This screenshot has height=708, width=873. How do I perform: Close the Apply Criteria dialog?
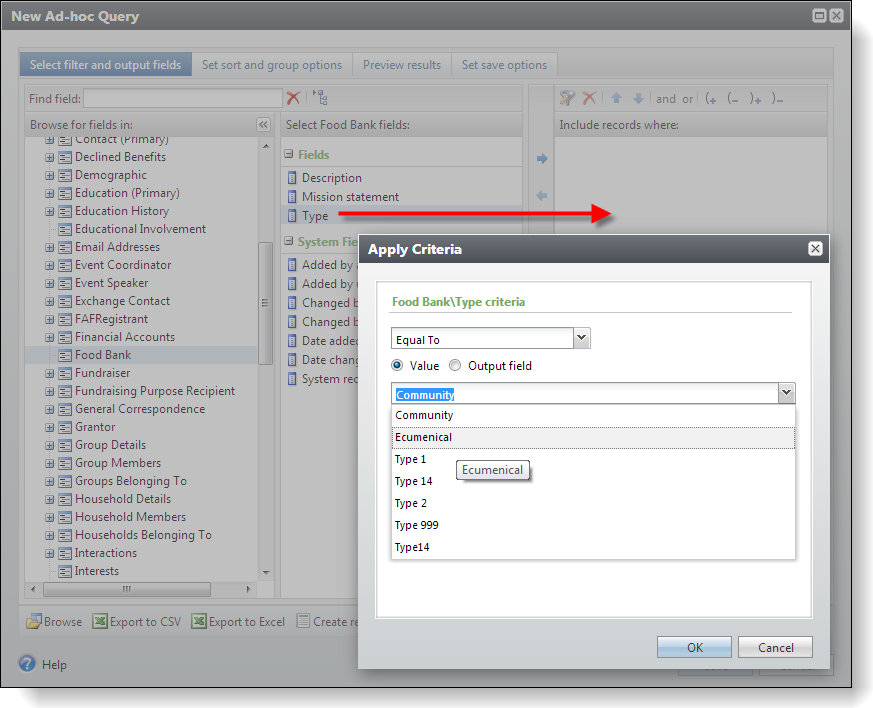point(815,249)
